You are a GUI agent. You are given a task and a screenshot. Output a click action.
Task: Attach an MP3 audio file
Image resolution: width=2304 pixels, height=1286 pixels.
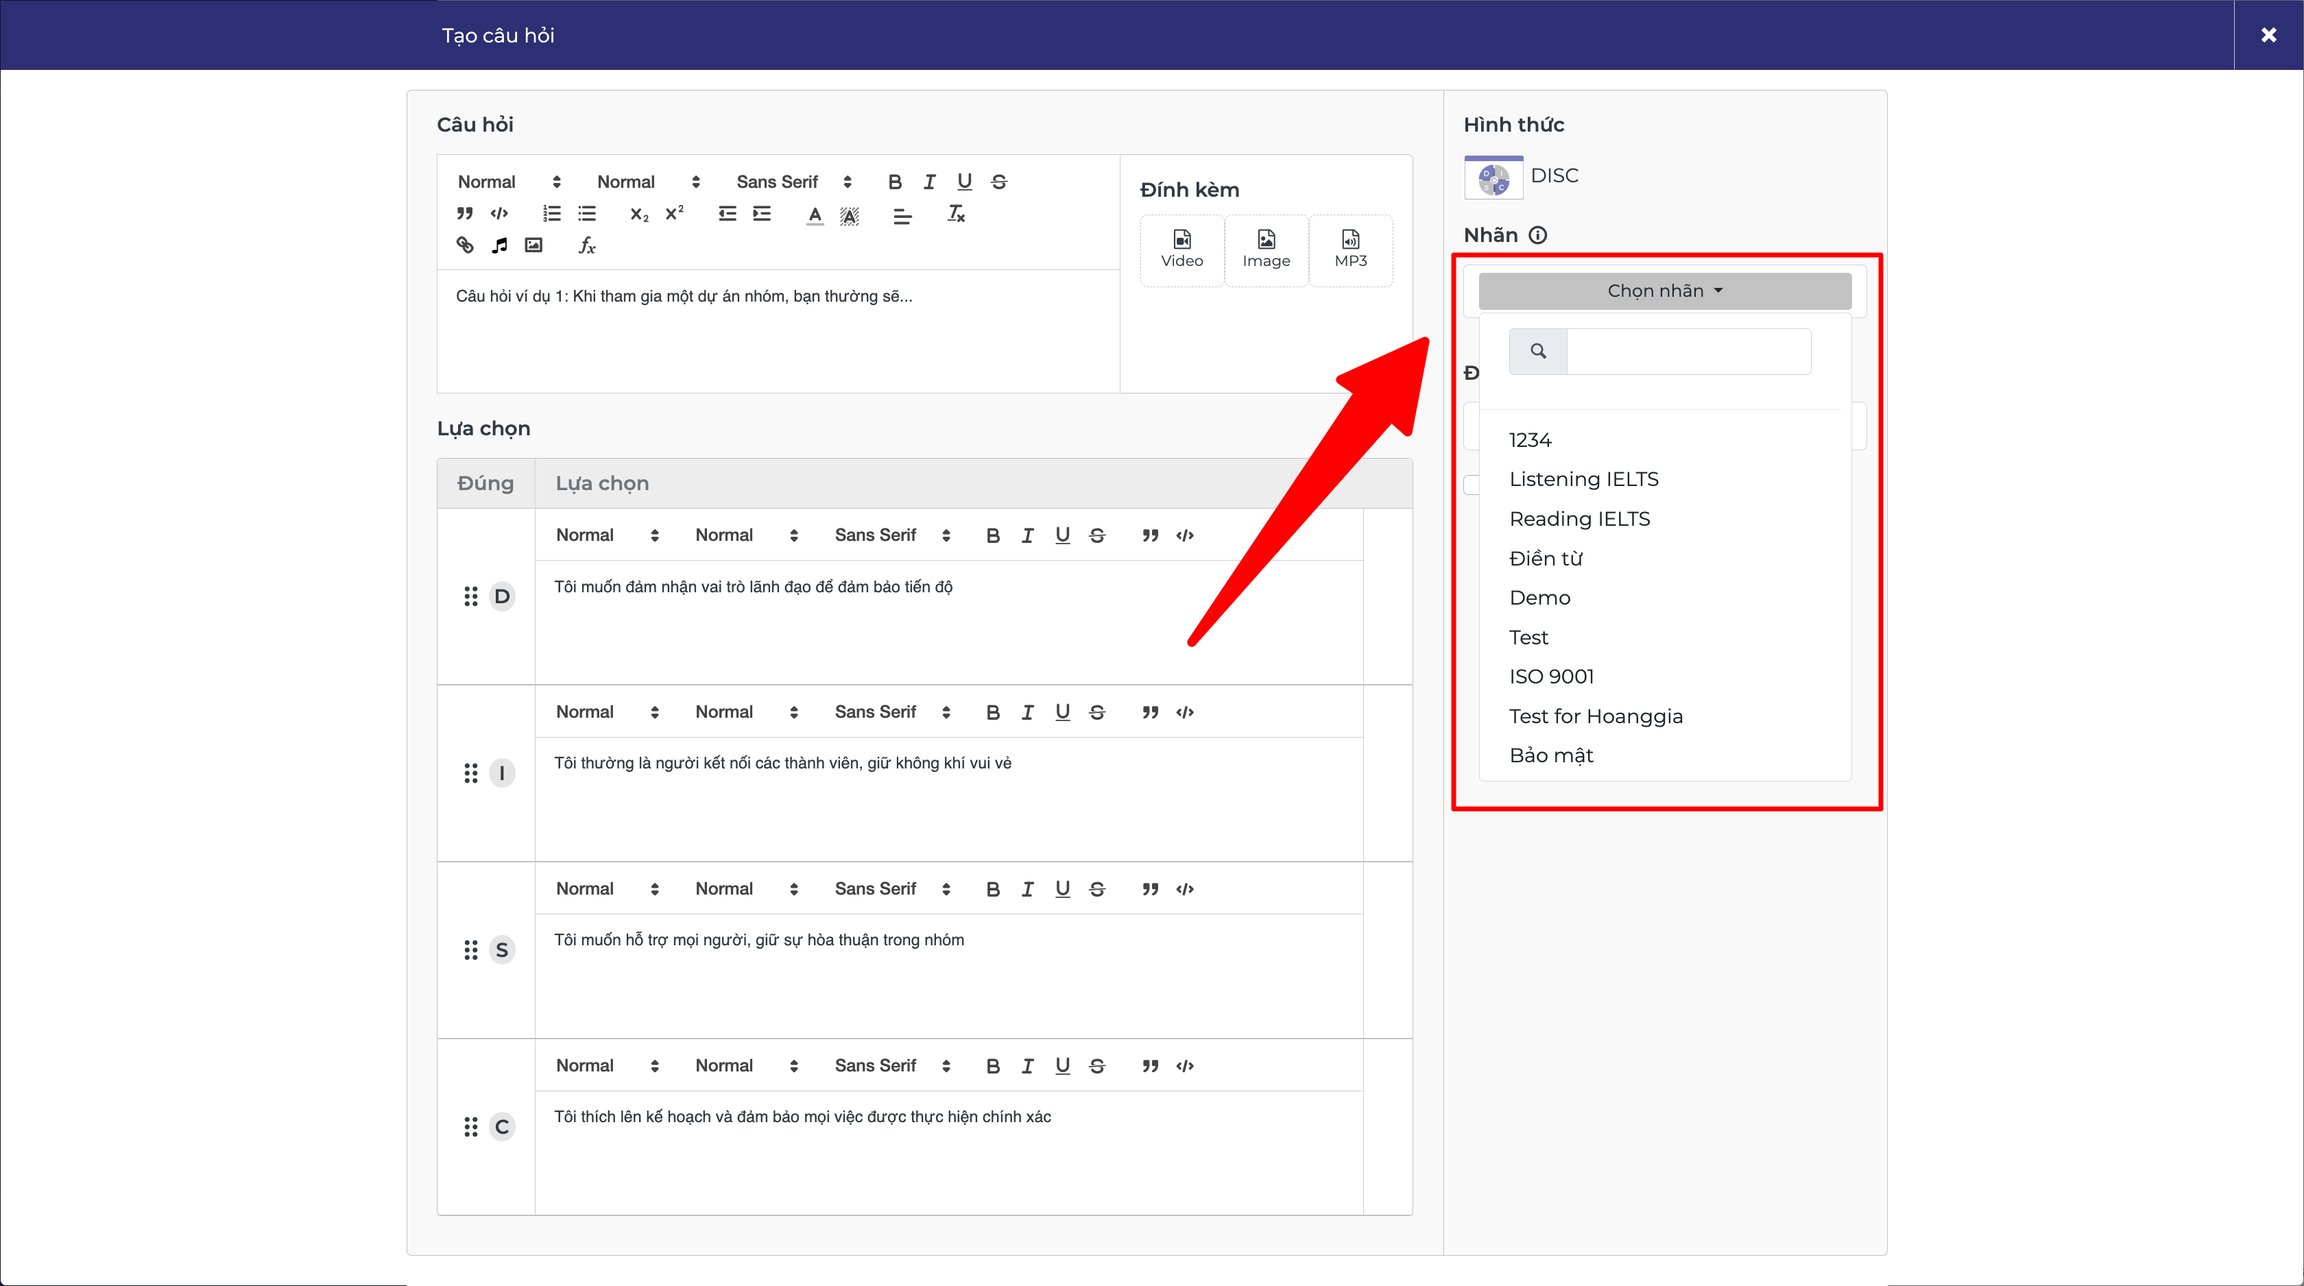pyautogui.click(x=1350, y=250)
